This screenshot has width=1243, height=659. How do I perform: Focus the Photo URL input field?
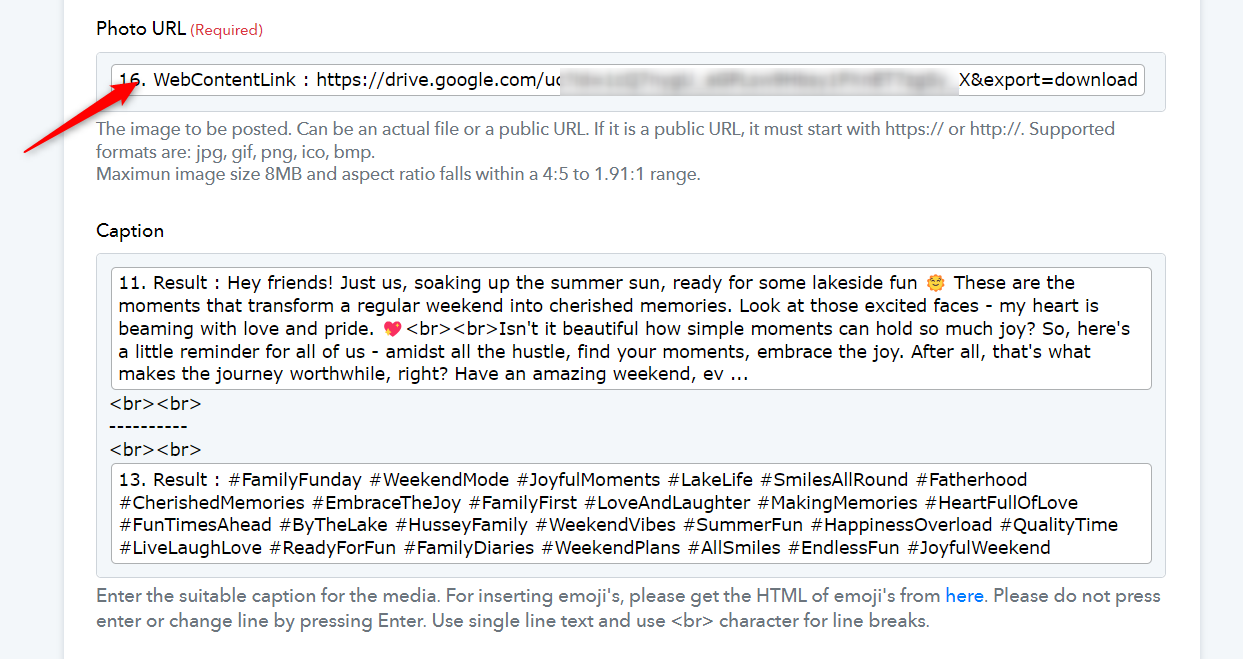coord(628,80)
